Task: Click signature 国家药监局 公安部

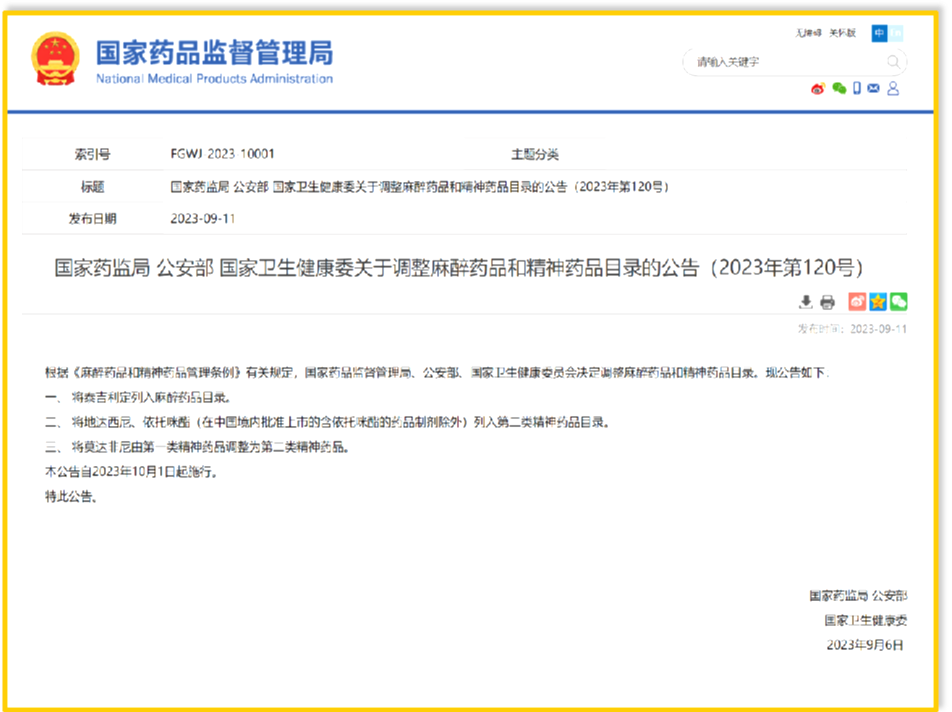Action: coord(858,595)
